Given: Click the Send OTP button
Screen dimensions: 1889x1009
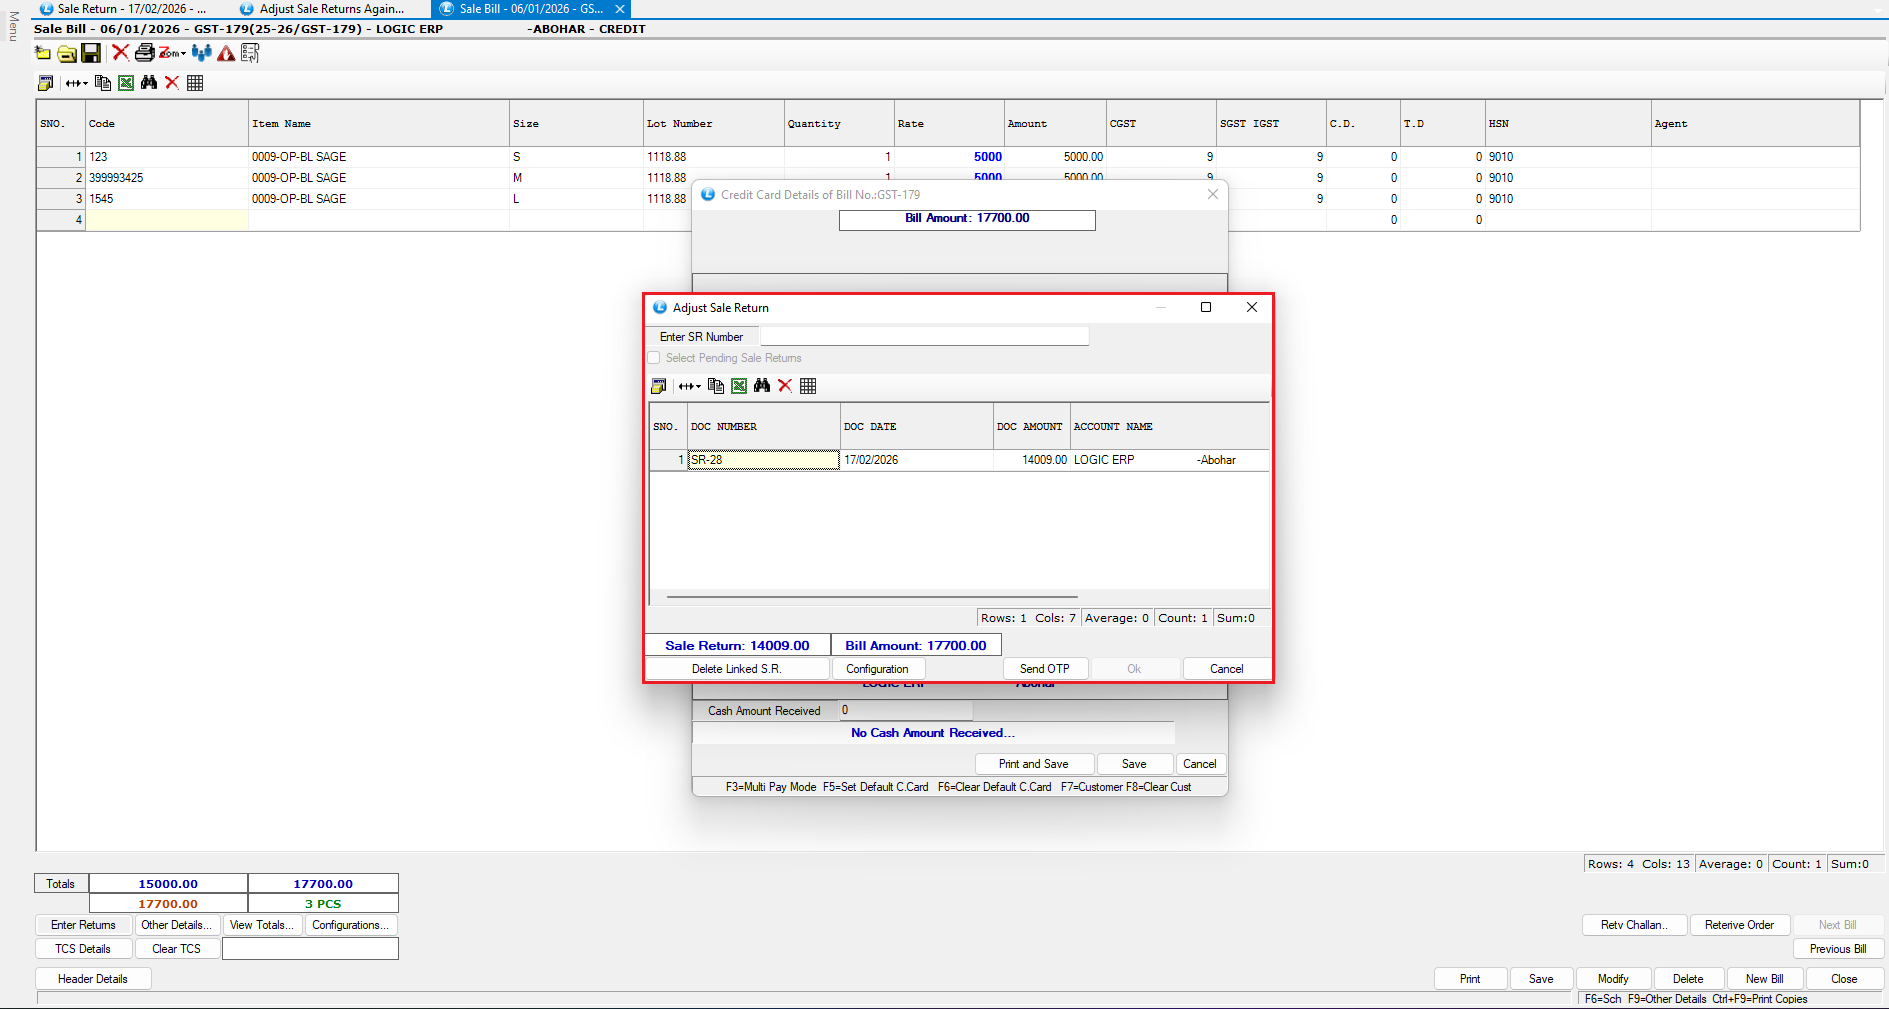Looking at the screenshot, I should (x=1044, y=669).
